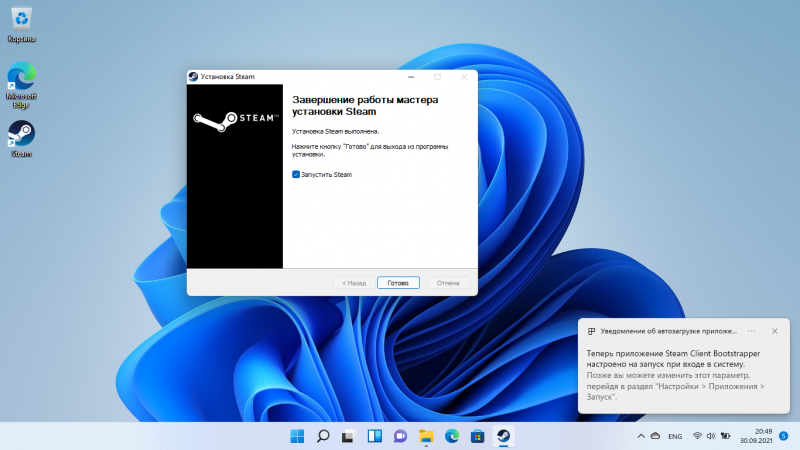
Task: Click the "Готово" button to finish
Action: [x=398, y=283]
